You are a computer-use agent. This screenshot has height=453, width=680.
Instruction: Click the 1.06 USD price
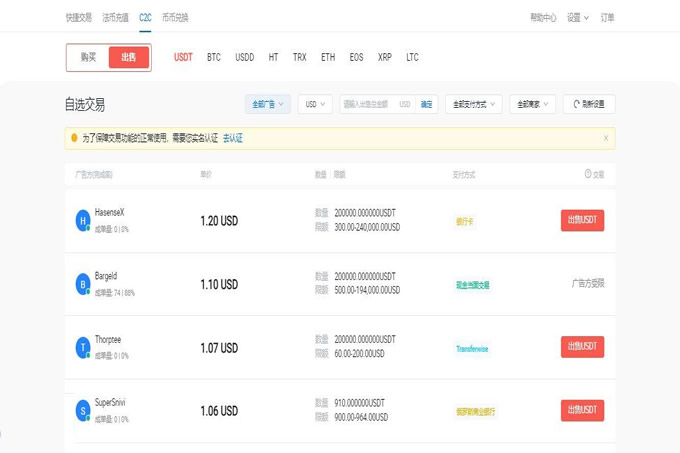tap(219, 411)
